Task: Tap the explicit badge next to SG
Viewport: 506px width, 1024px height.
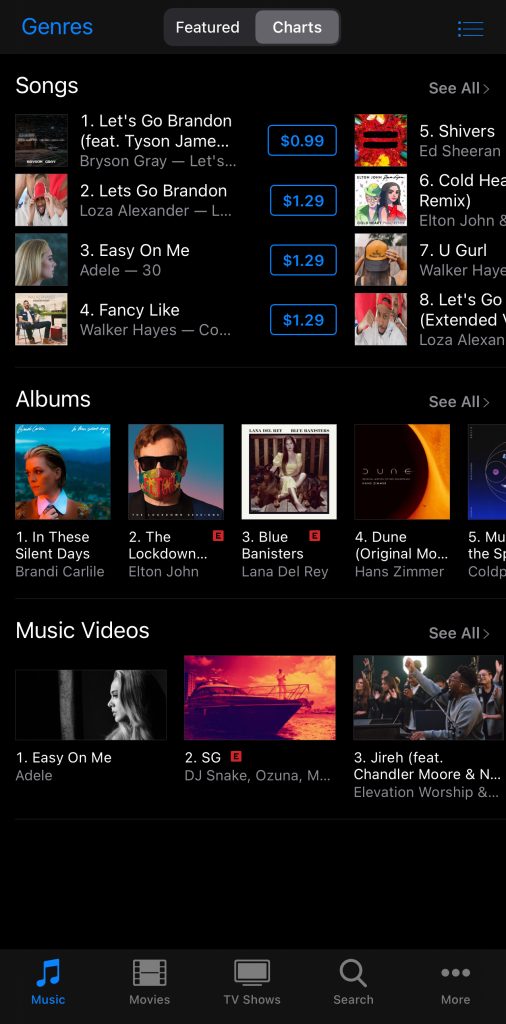Action: pos(236,756)
